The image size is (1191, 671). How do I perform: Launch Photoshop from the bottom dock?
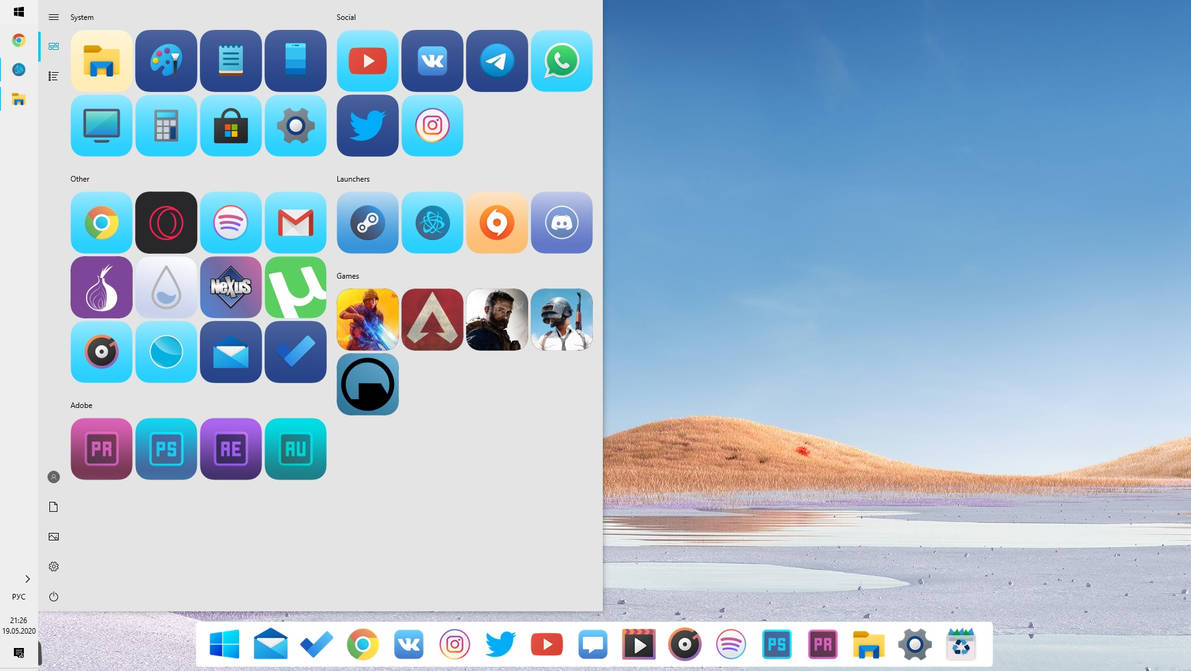coord(776,645)
